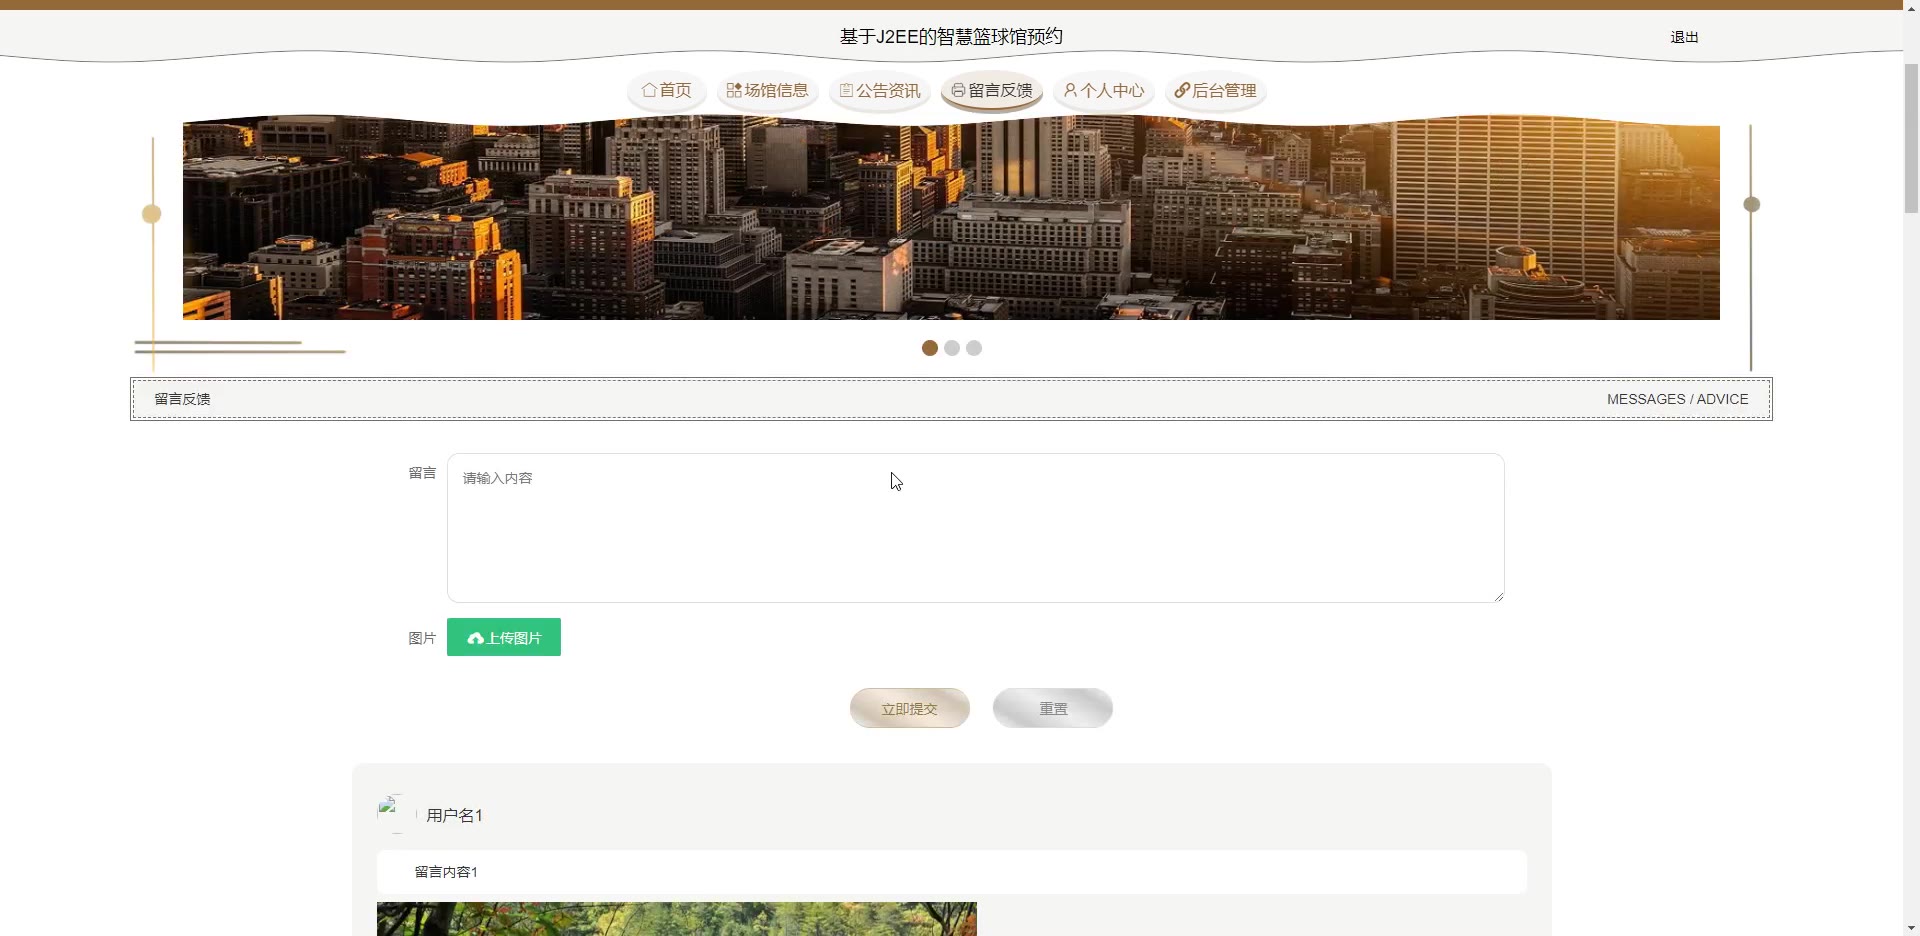This screenshot has height=936, width=1920.
Task: Open the 首页 home menu item
Action: pyautogui.click(x=667, y=90)
